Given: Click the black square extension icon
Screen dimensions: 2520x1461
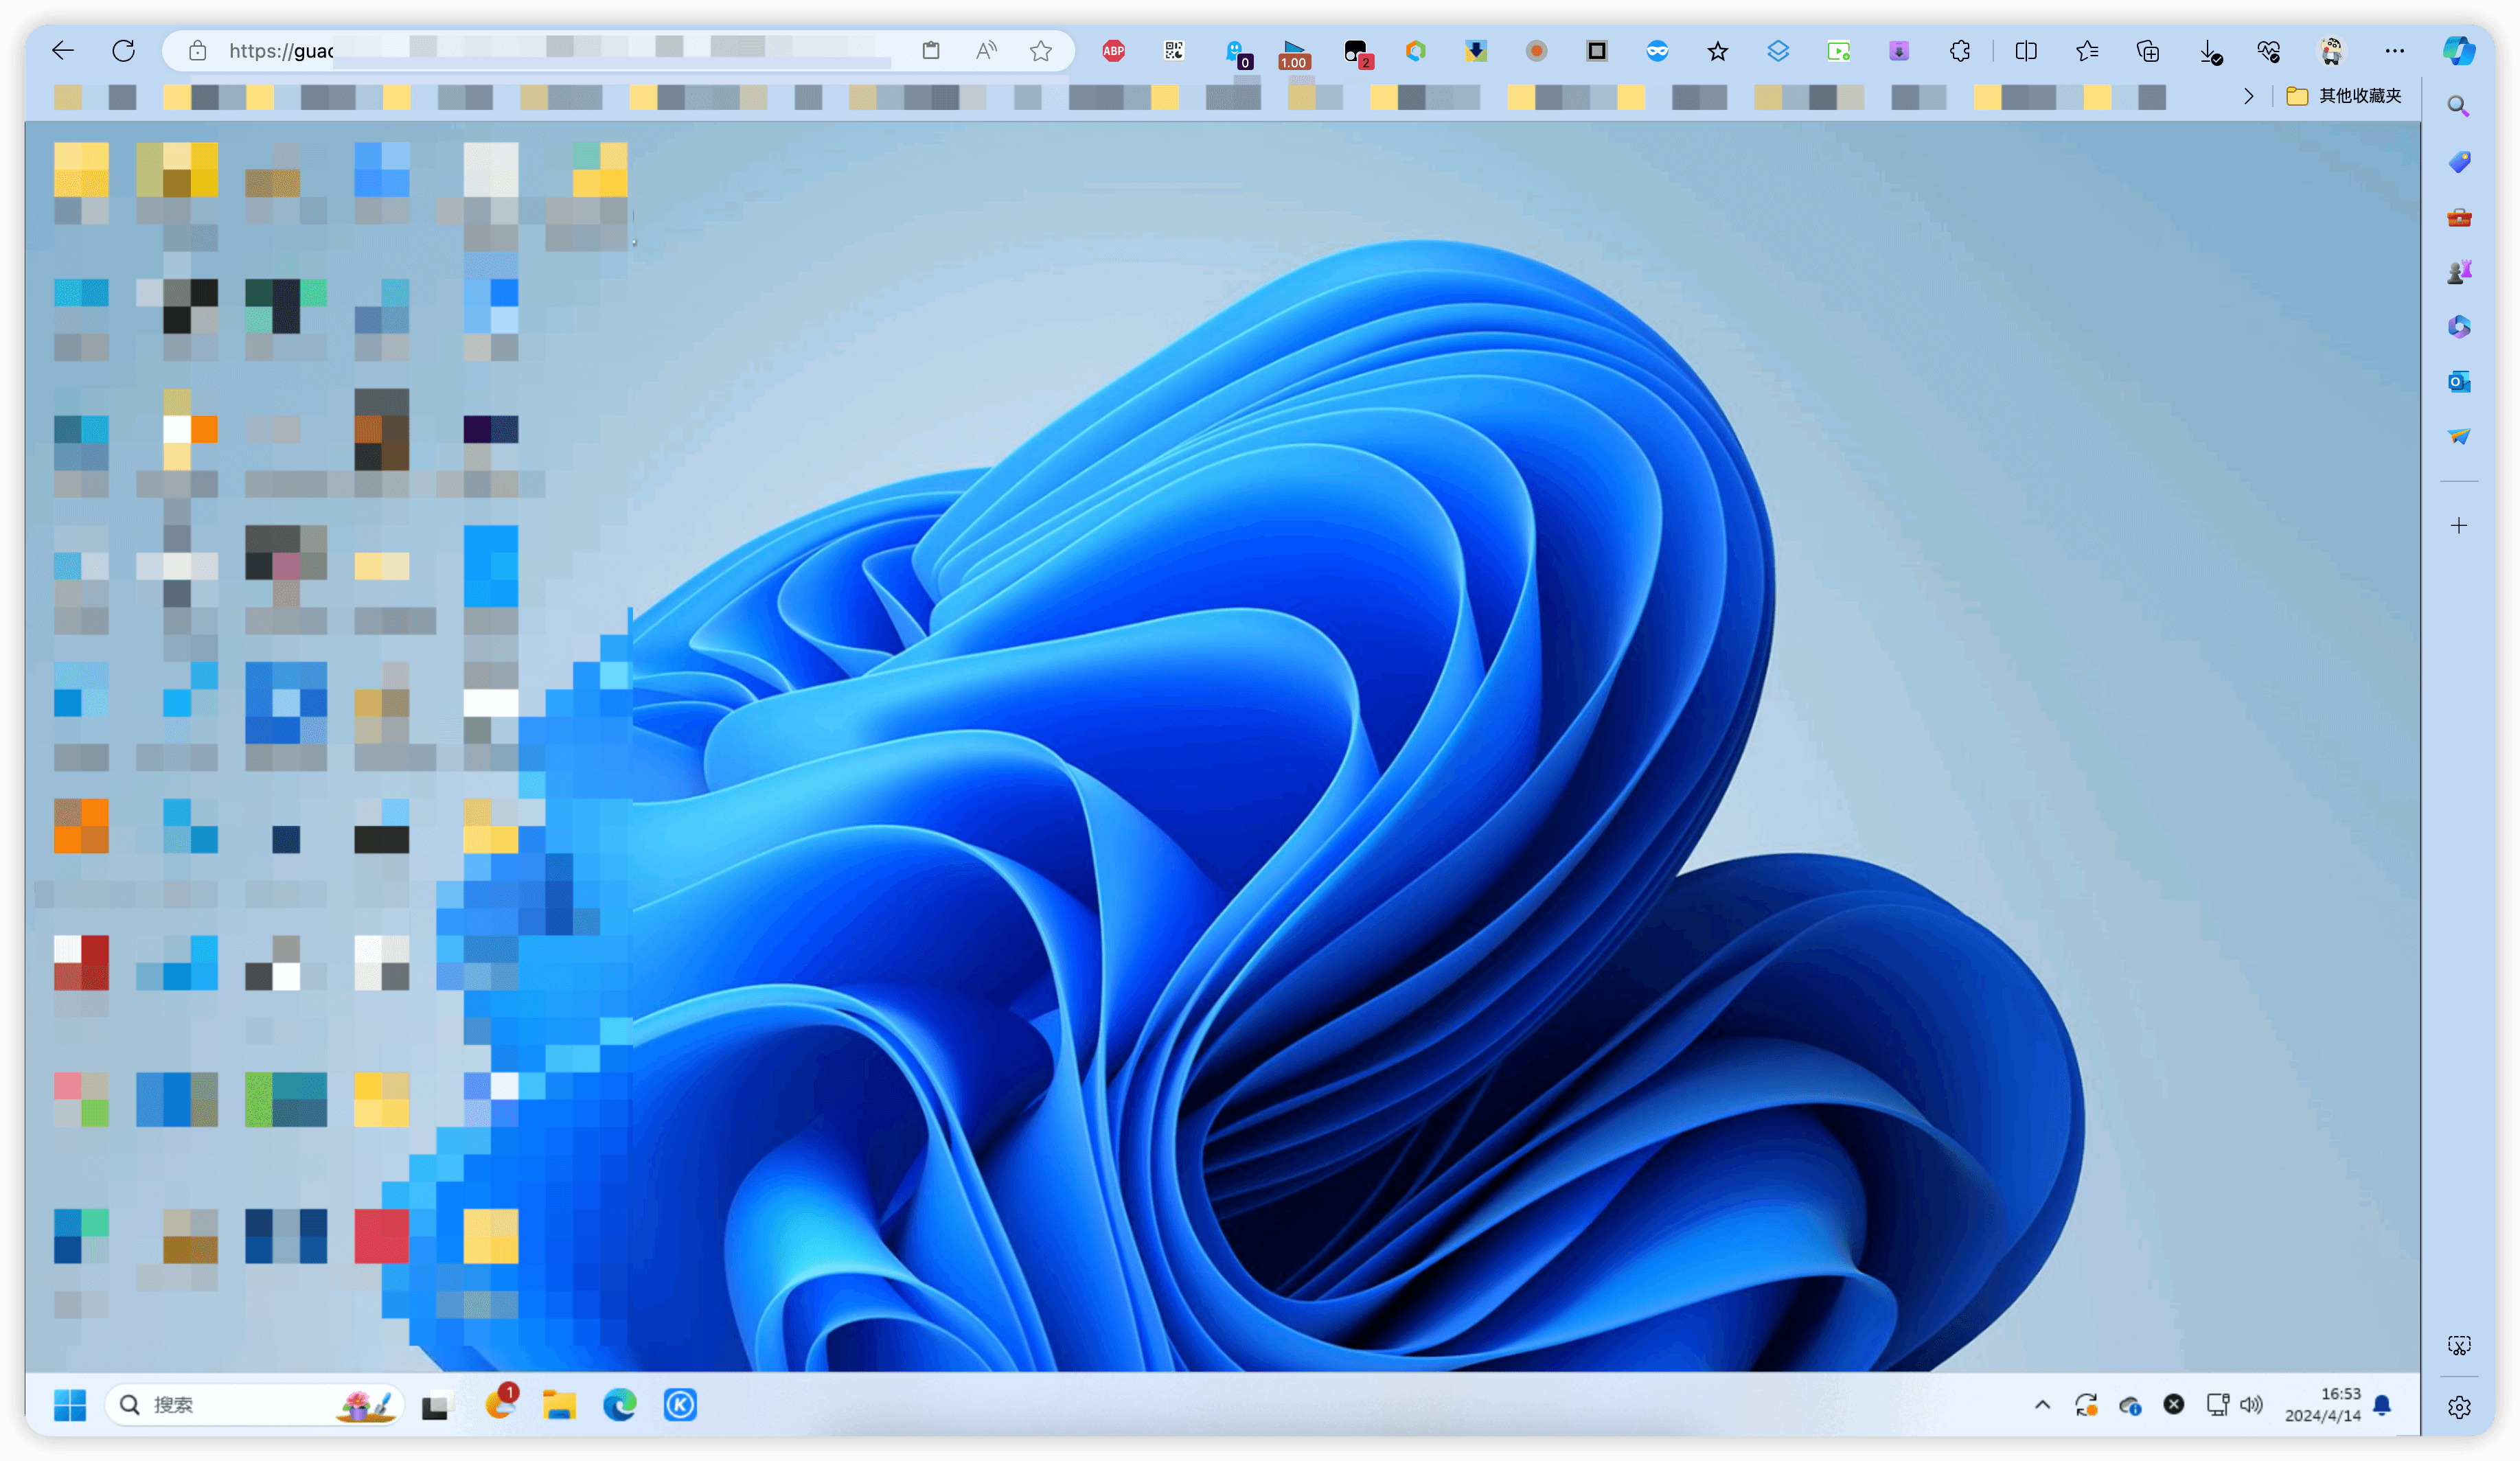Looking at the screenshot, I should click(1597, 50).
